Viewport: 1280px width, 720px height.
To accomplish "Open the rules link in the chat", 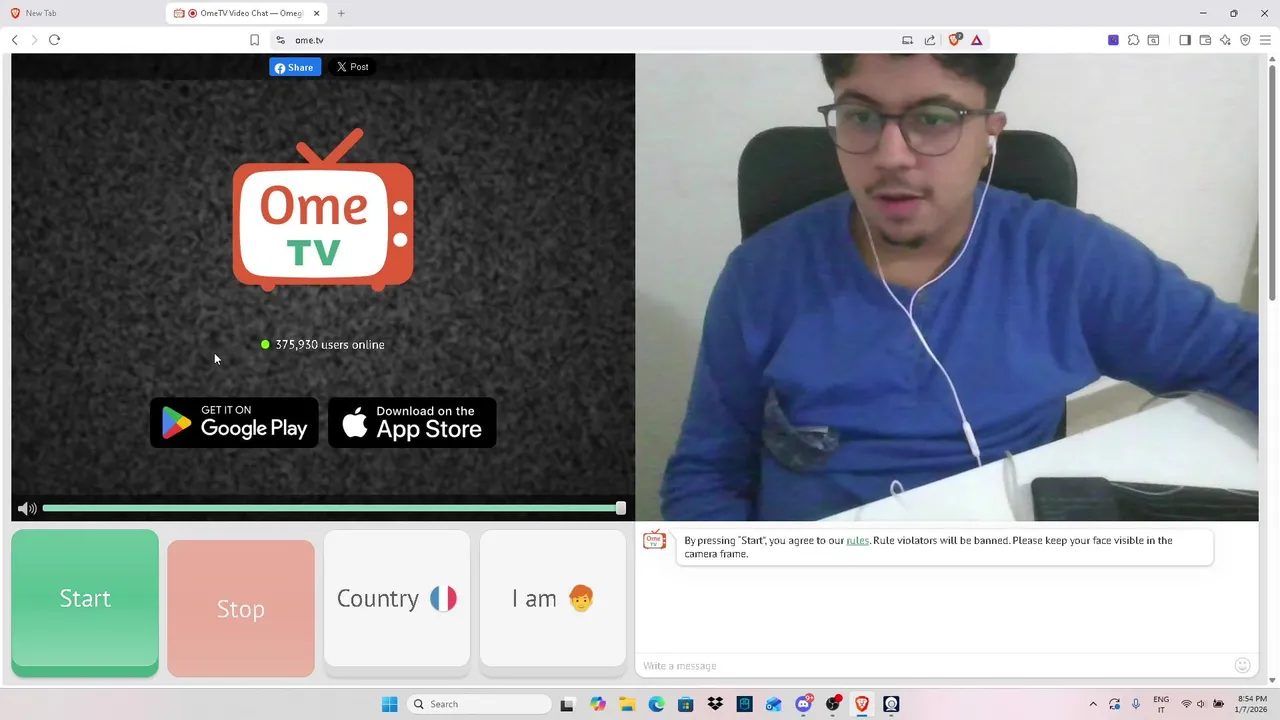I will [x=858, y=540].
